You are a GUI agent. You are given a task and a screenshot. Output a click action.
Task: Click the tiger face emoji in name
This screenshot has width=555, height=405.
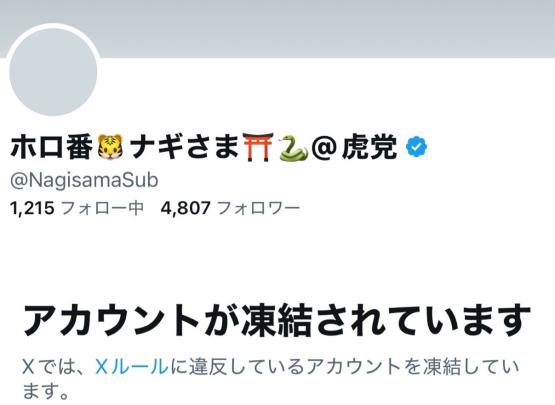click(x=110, y=147)
